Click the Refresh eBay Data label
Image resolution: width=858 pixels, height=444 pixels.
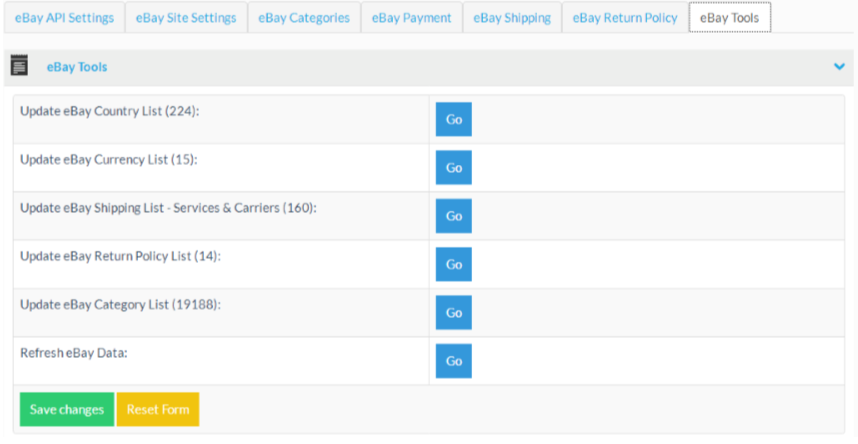pos(74,353)
